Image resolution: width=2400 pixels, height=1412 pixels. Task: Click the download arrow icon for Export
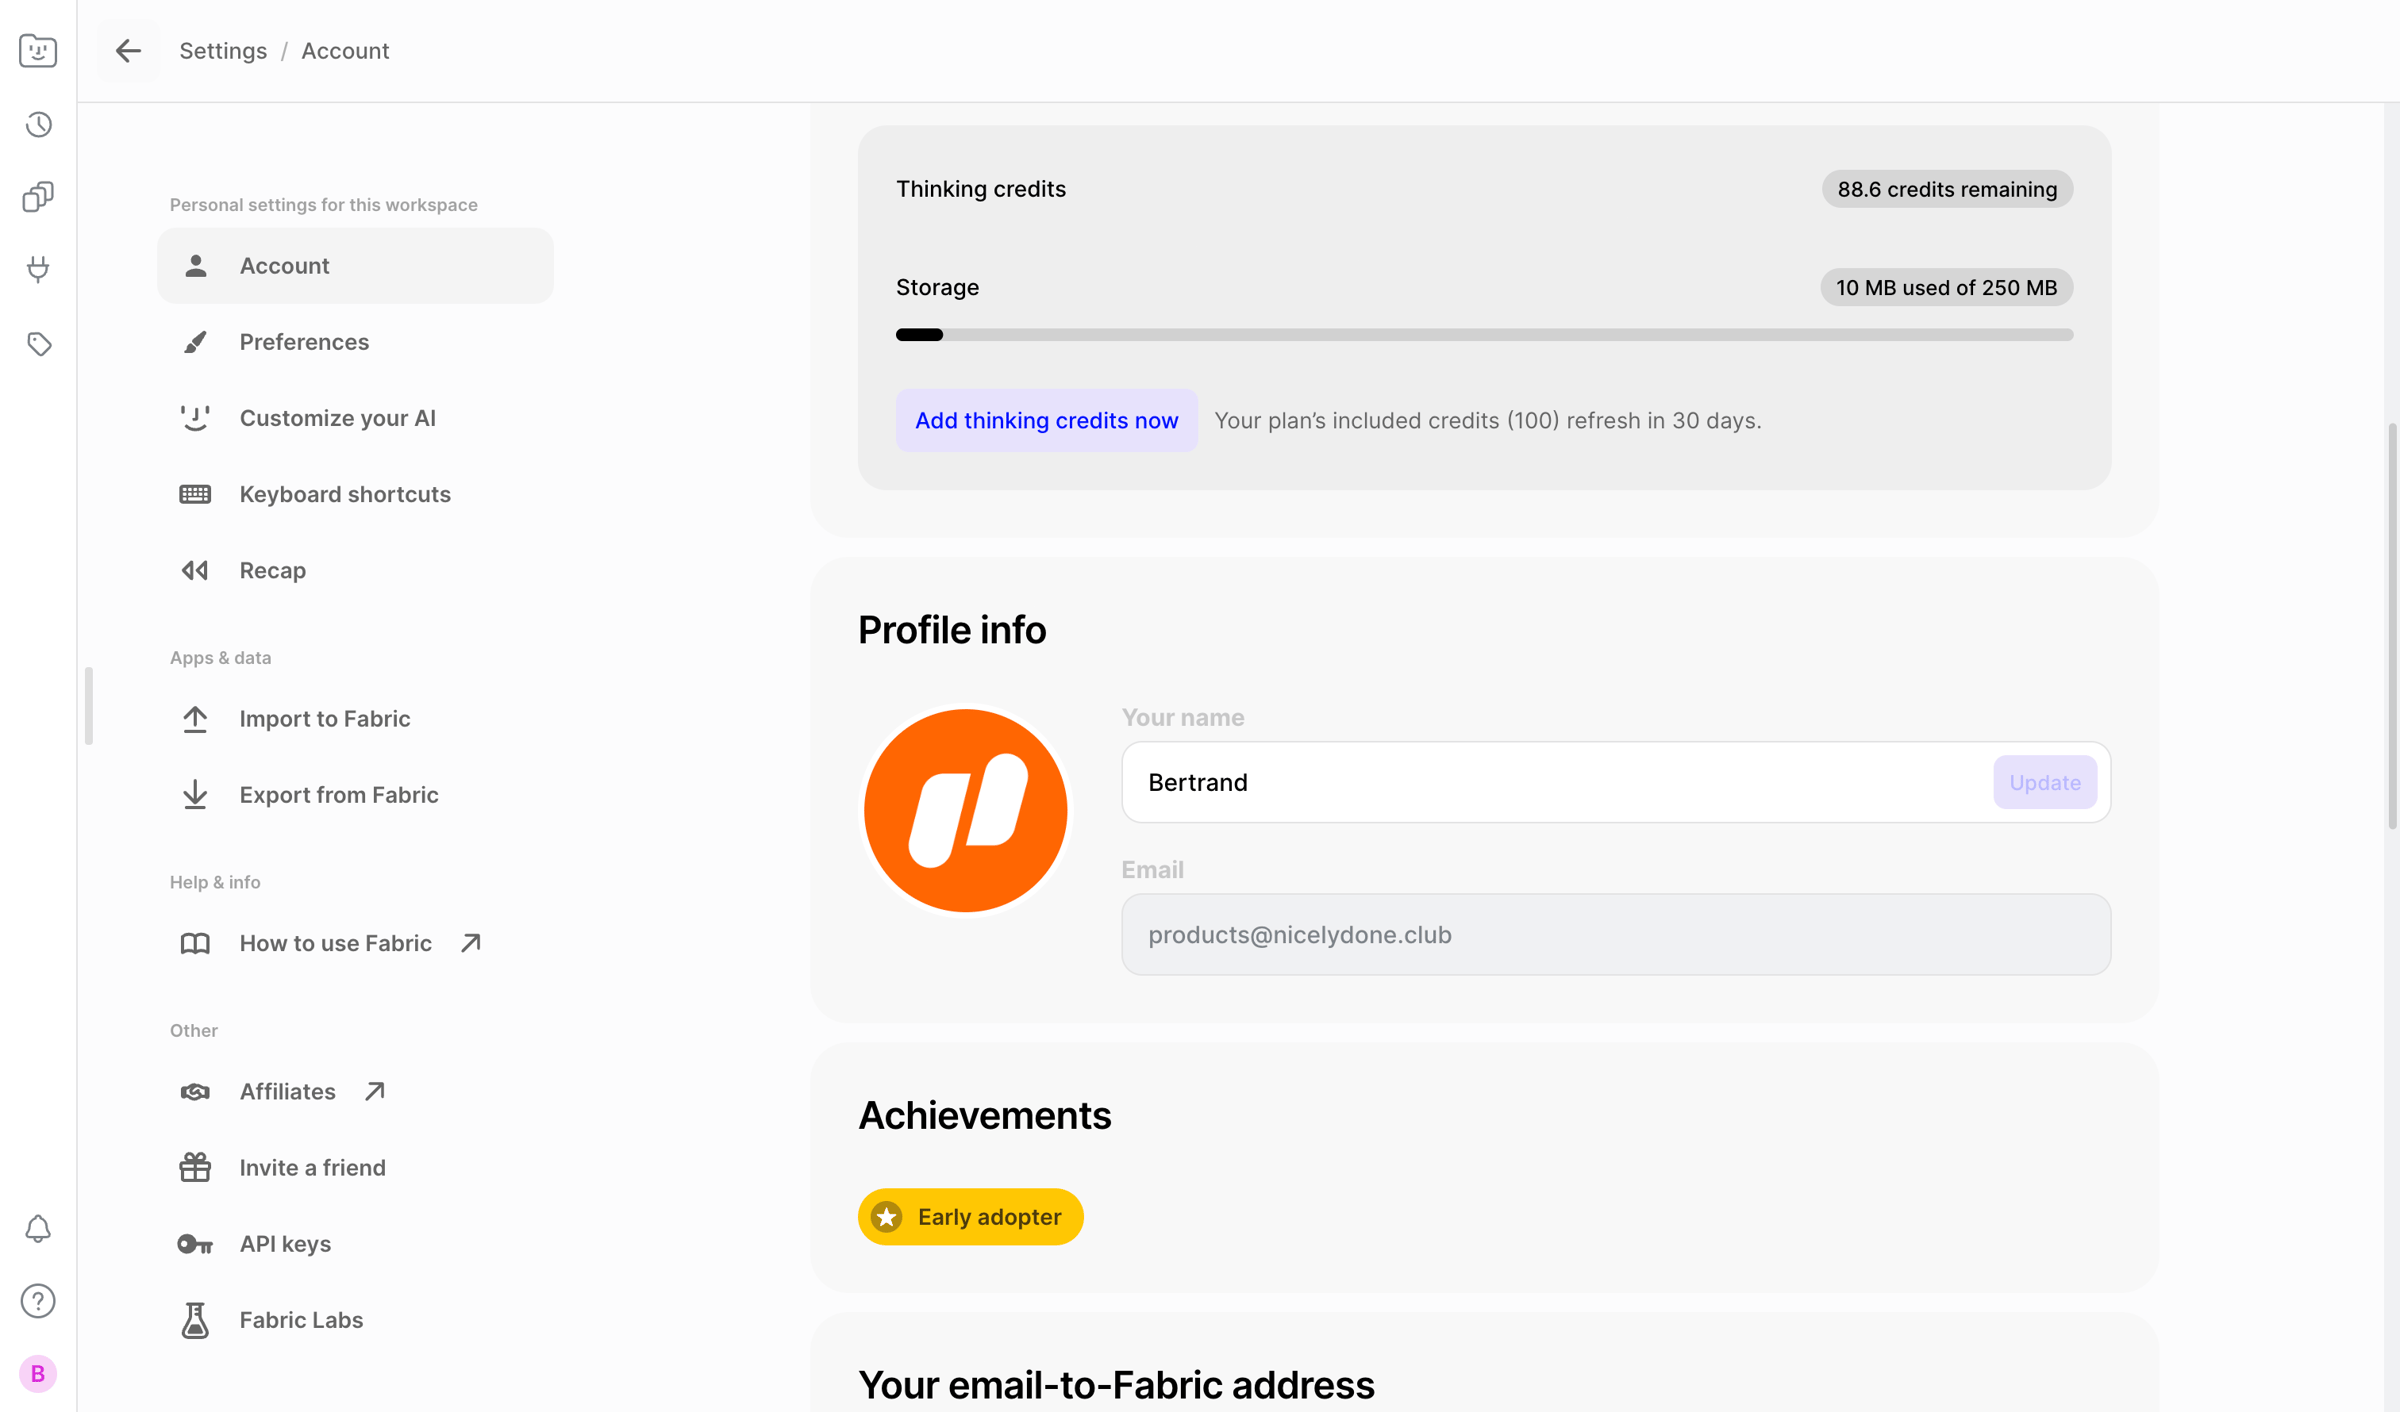coord(195,795)
